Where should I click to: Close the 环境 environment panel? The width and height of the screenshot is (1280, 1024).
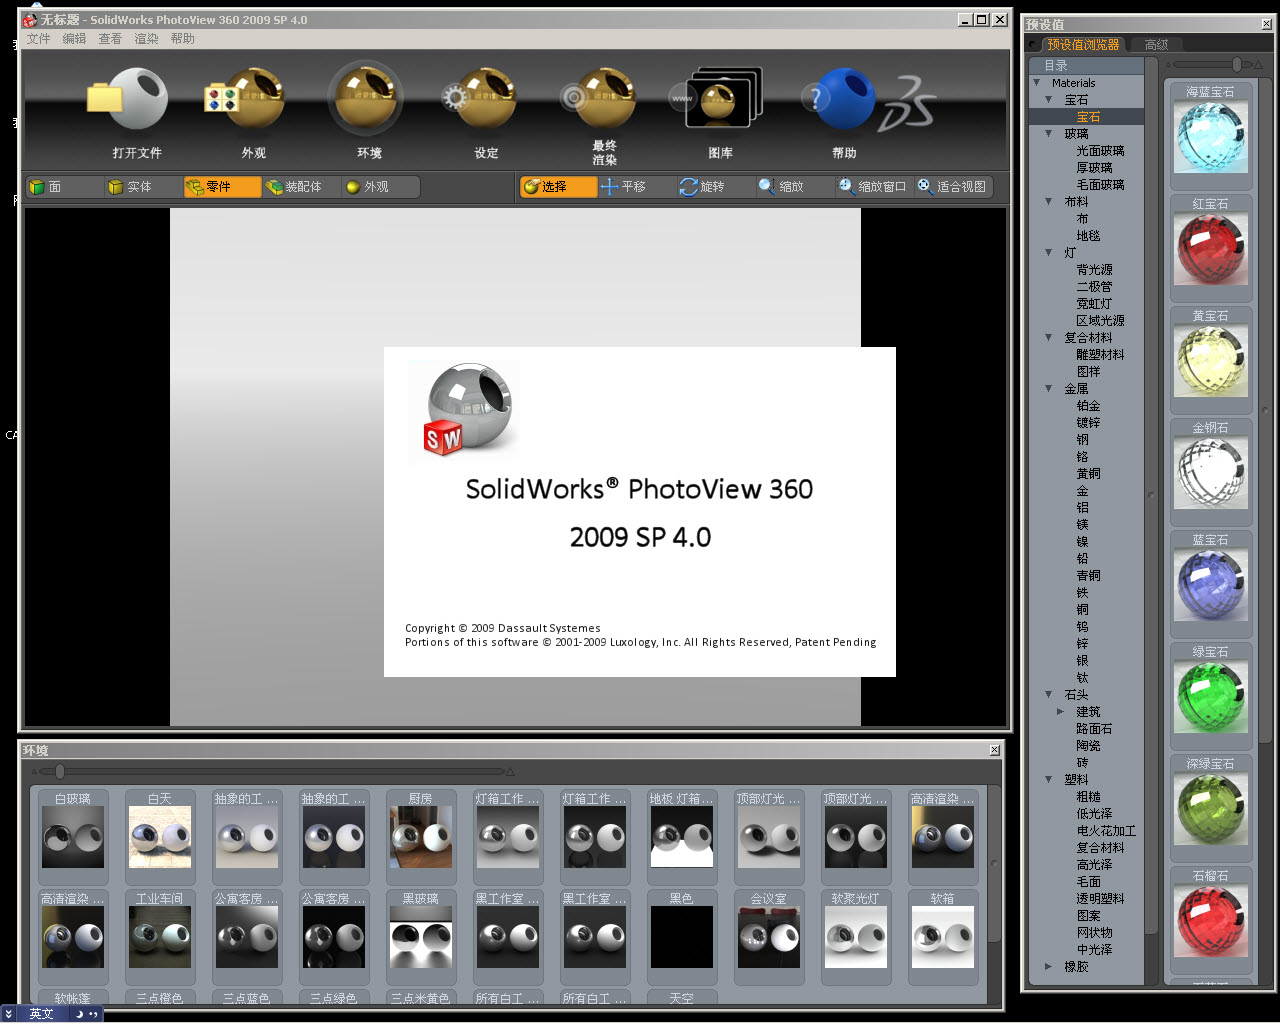995,750
